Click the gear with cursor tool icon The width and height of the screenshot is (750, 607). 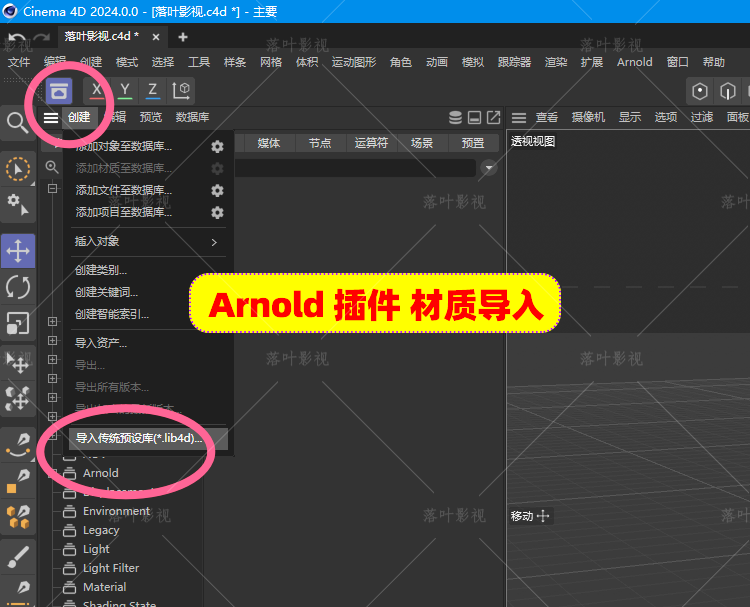tap(18, 205)
